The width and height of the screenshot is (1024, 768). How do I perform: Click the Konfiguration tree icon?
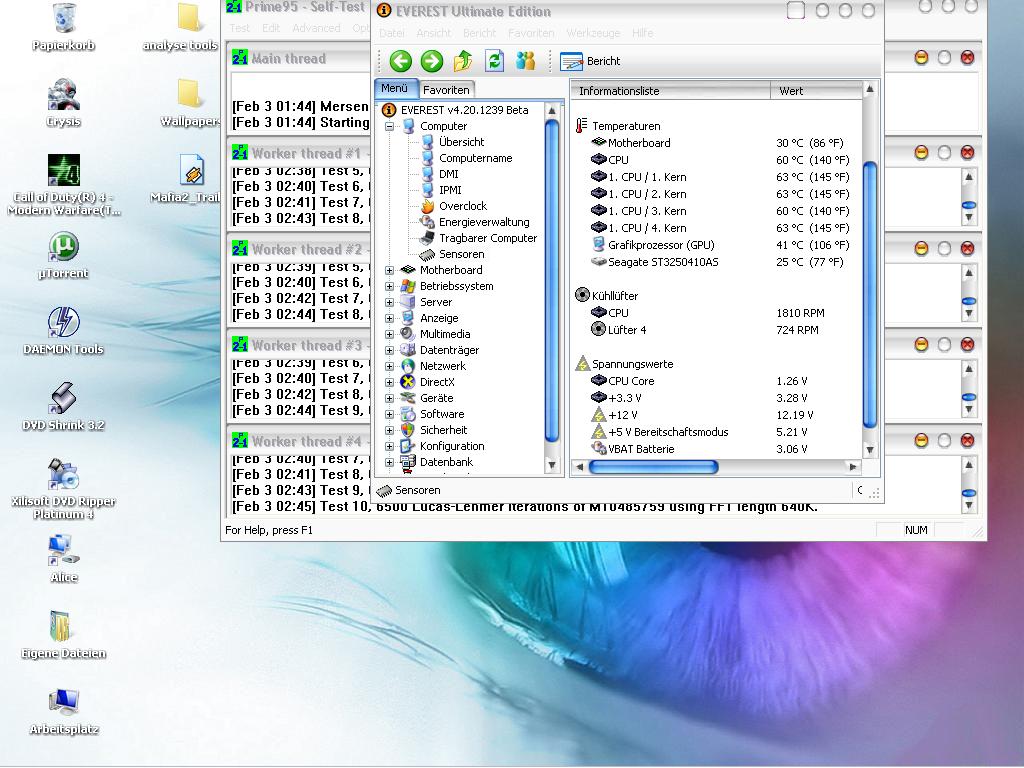408,446
